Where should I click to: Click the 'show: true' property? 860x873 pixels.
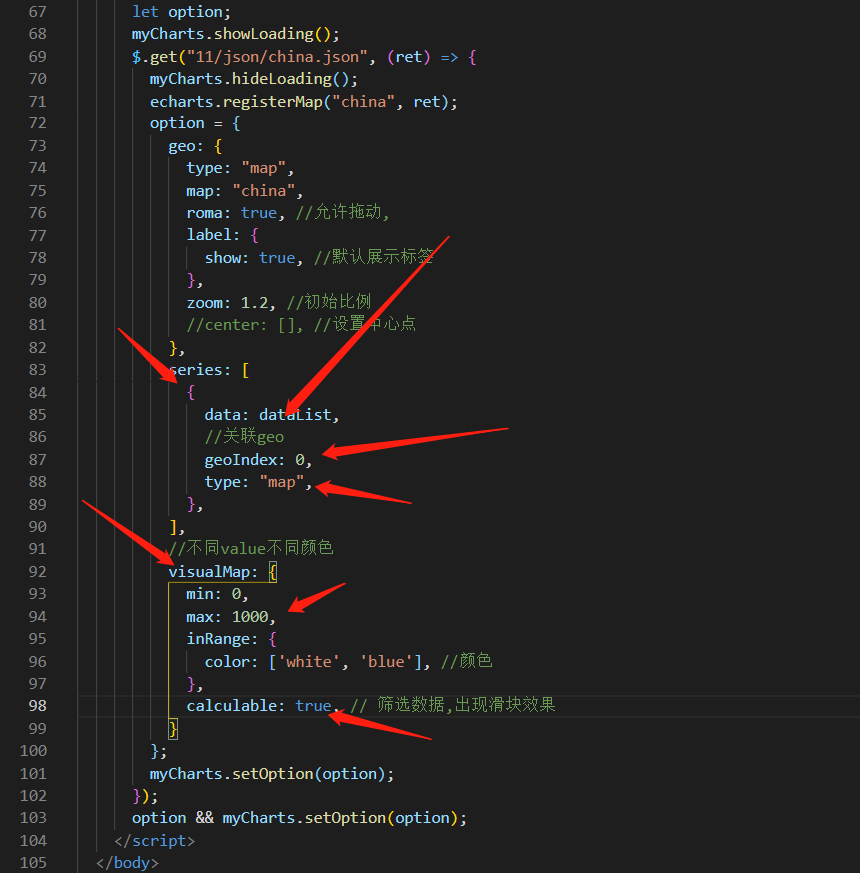249,258
